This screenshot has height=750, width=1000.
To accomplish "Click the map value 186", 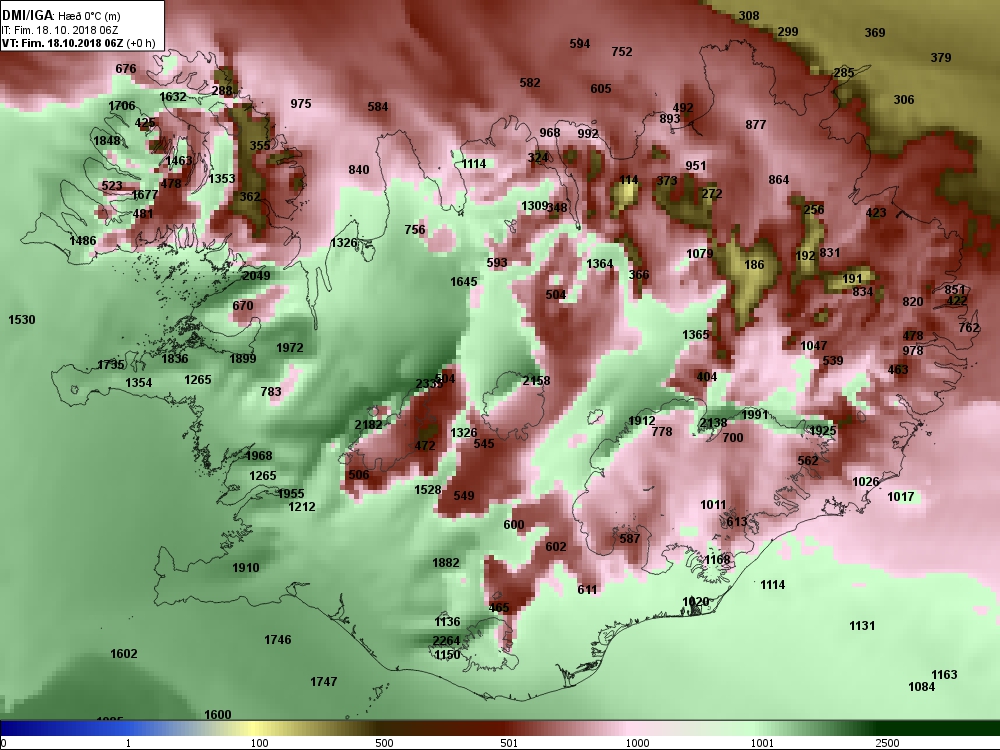I will click(754, 265).
